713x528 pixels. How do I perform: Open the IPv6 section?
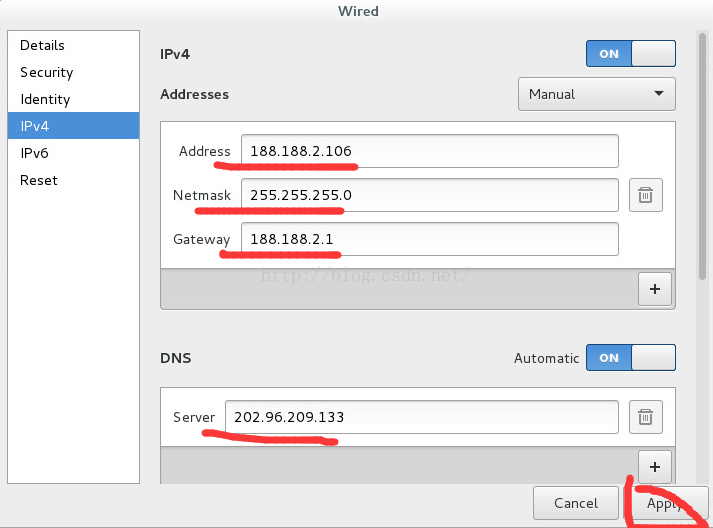(74, 153)
